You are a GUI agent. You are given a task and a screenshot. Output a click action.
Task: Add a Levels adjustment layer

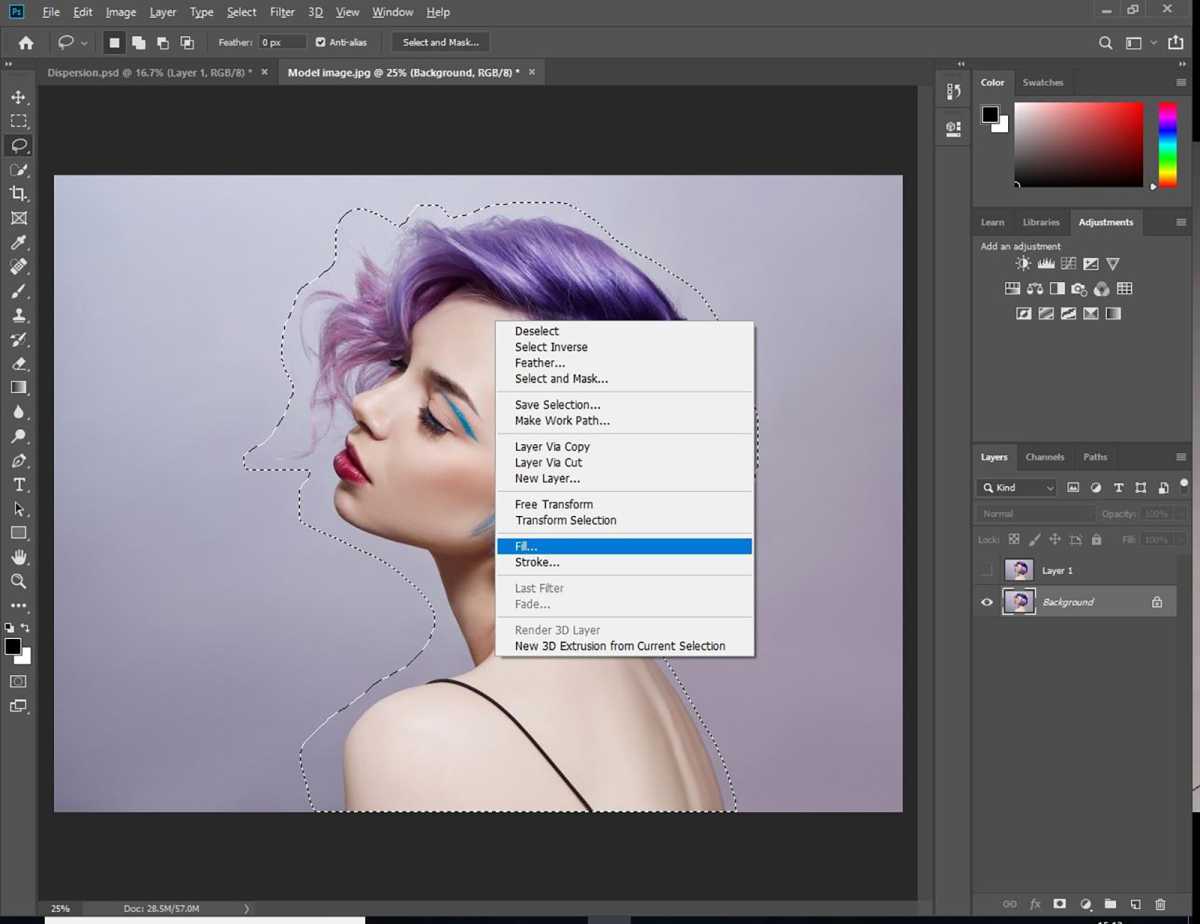pos(1046,263)
